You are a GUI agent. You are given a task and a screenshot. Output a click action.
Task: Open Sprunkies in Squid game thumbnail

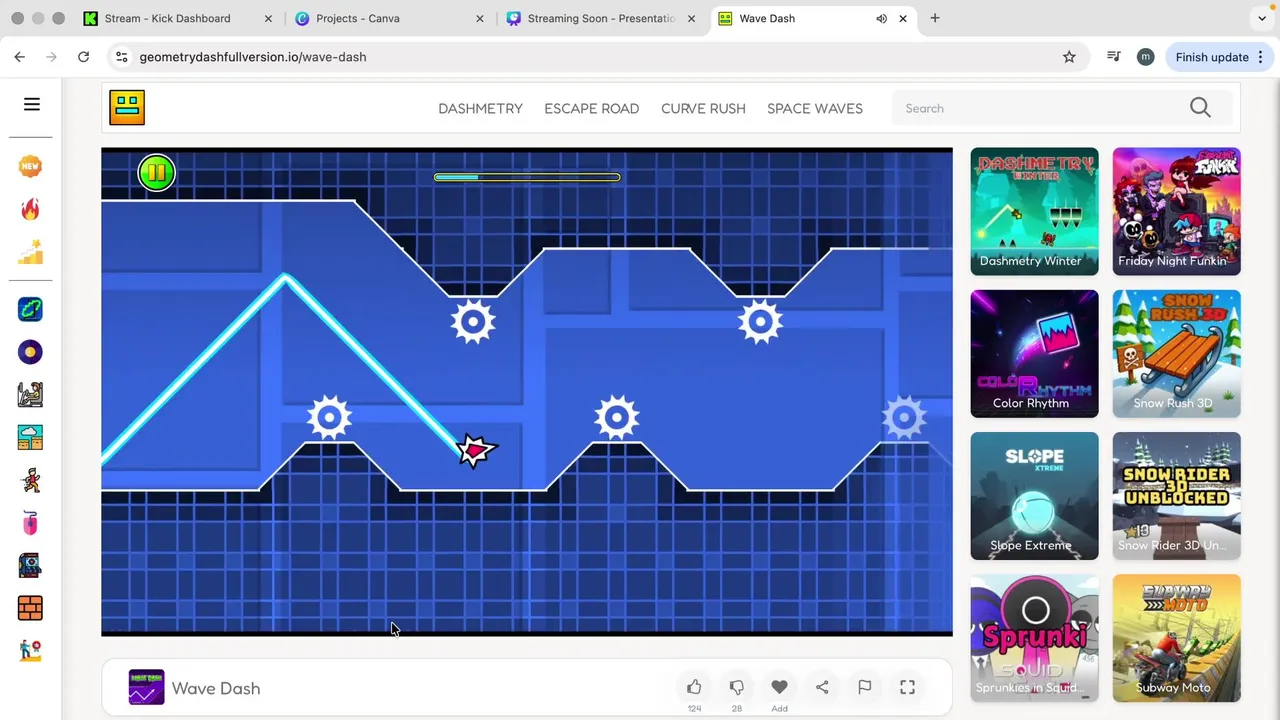pos(1034,638)
